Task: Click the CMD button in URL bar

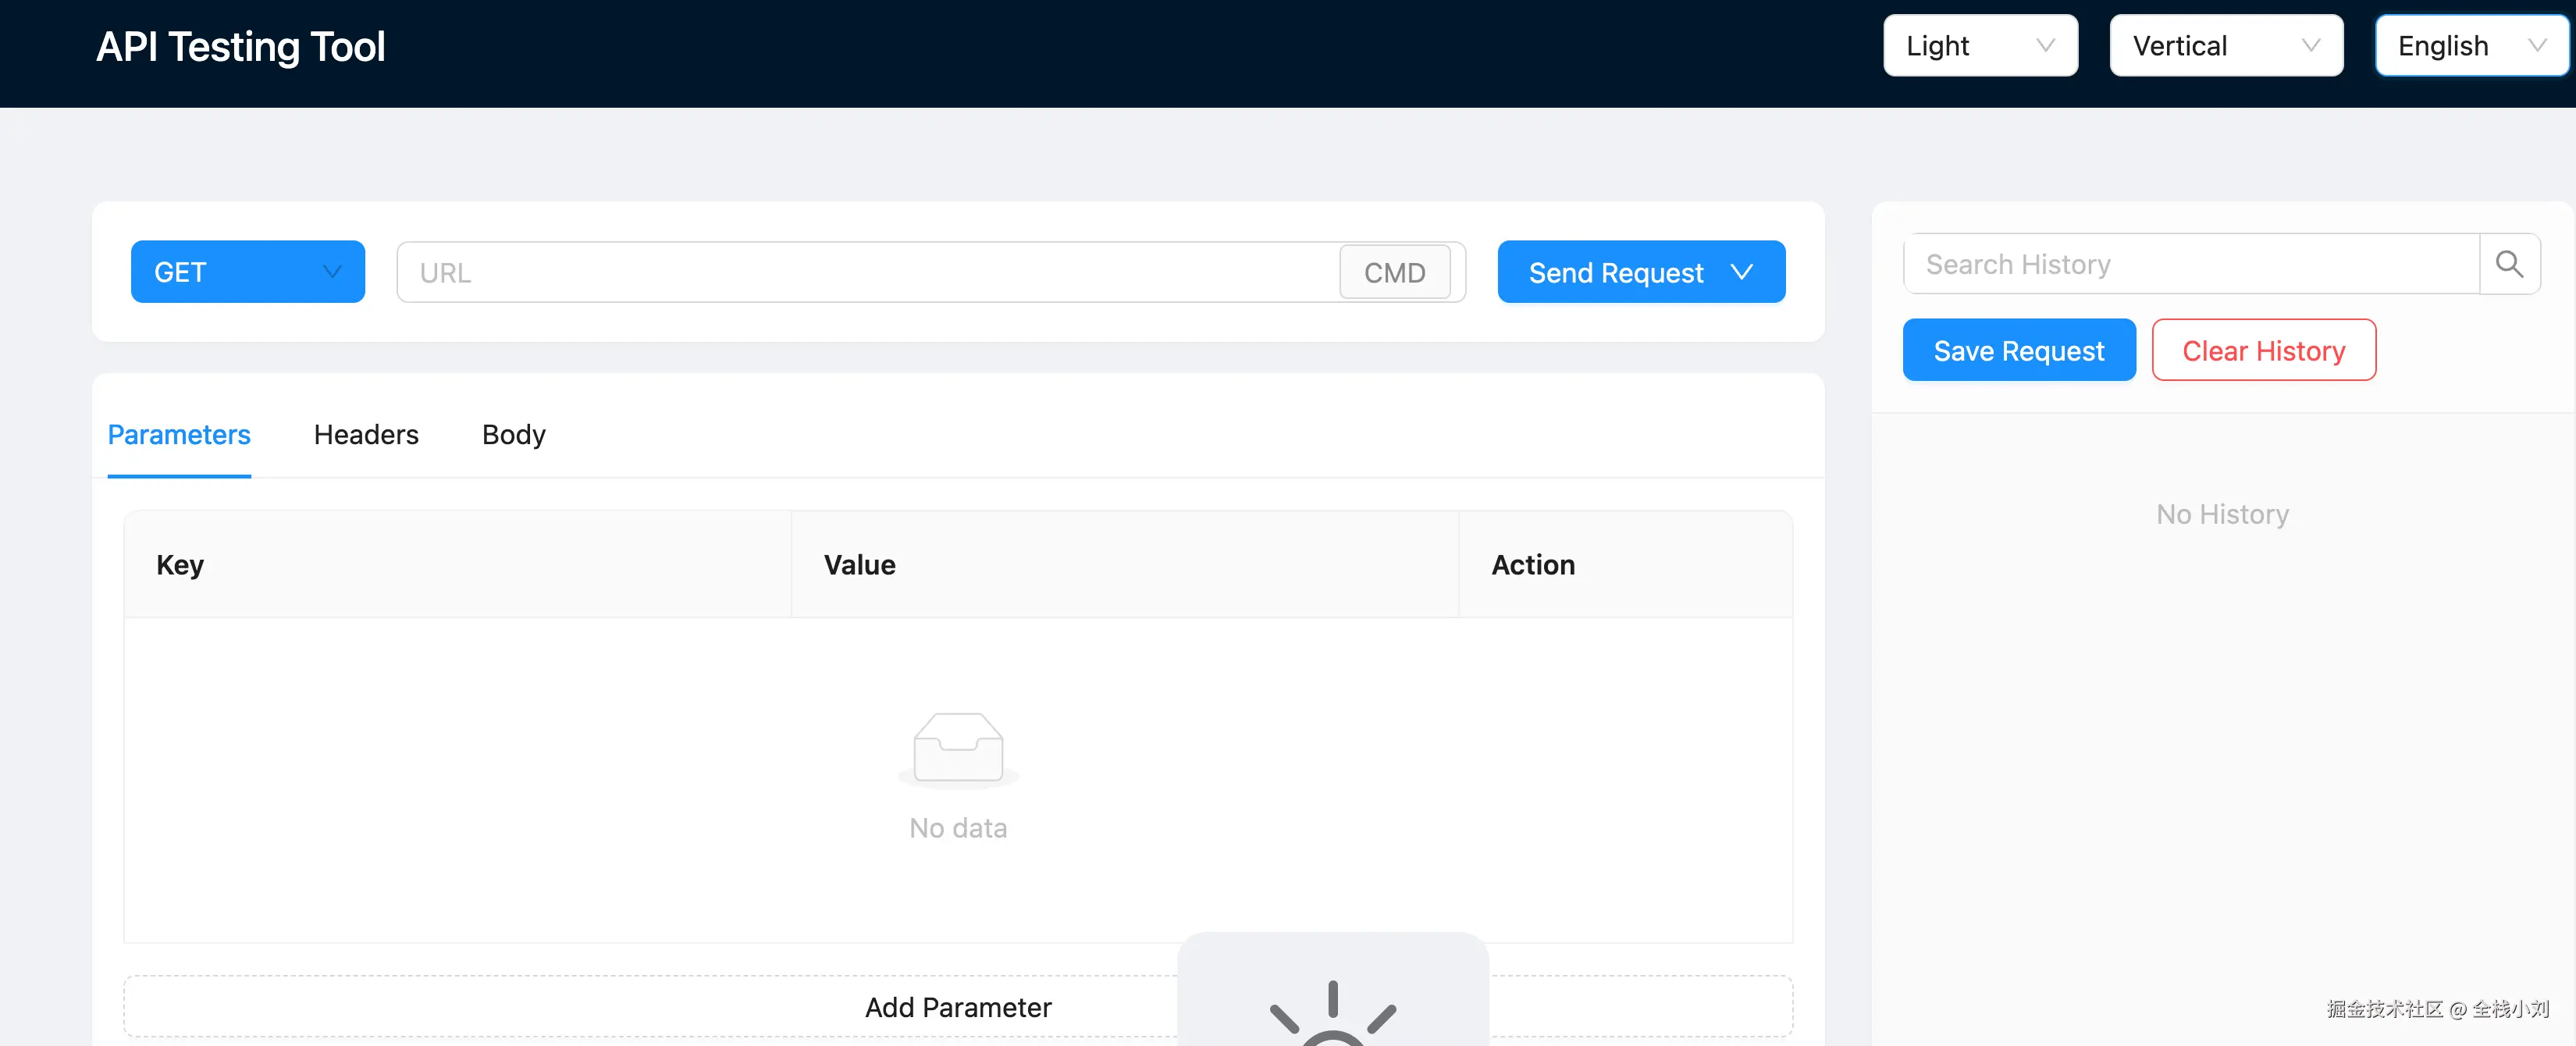Action: coord(1394,272)
